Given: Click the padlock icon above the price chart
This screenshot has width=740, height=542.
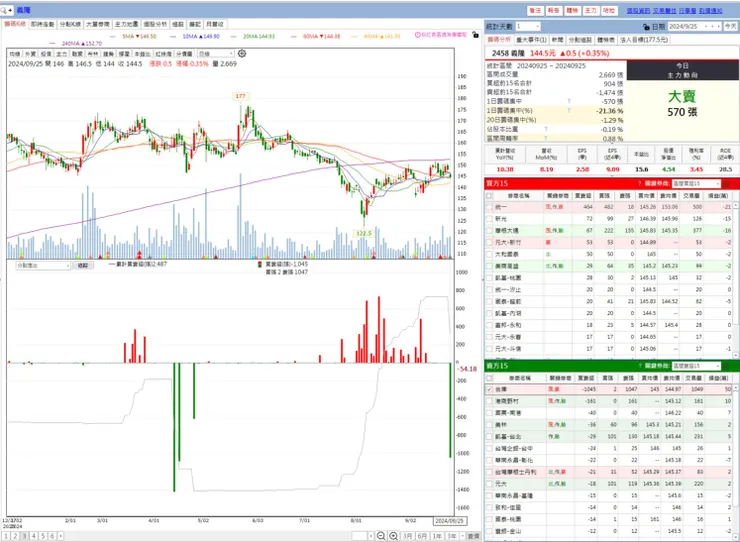Looking at the screenshot, I should [x=475, y=35].
